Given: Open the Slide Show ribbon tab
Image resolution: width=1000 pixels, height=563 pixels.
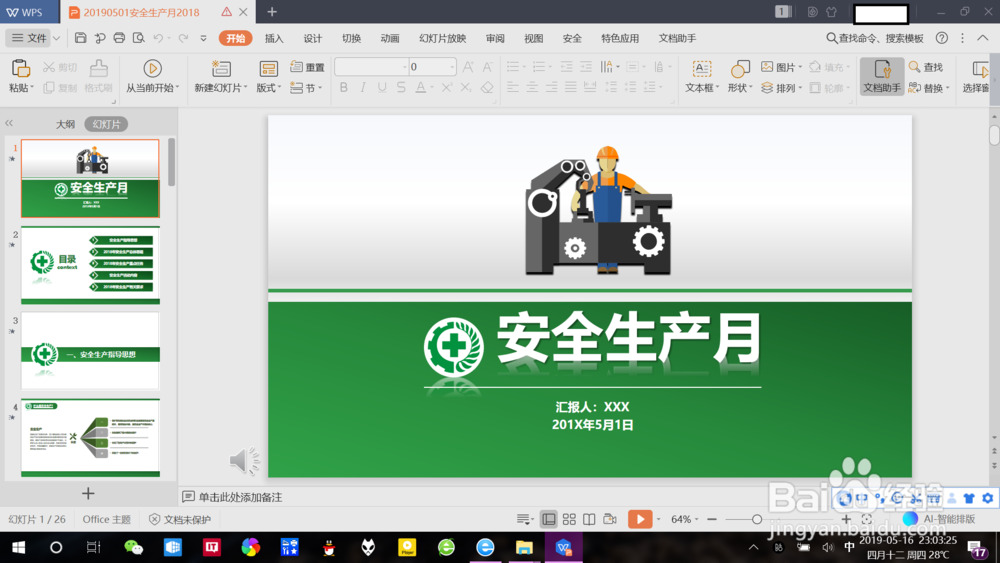Looking at the screenshot, I should click(x=443, y=38).
